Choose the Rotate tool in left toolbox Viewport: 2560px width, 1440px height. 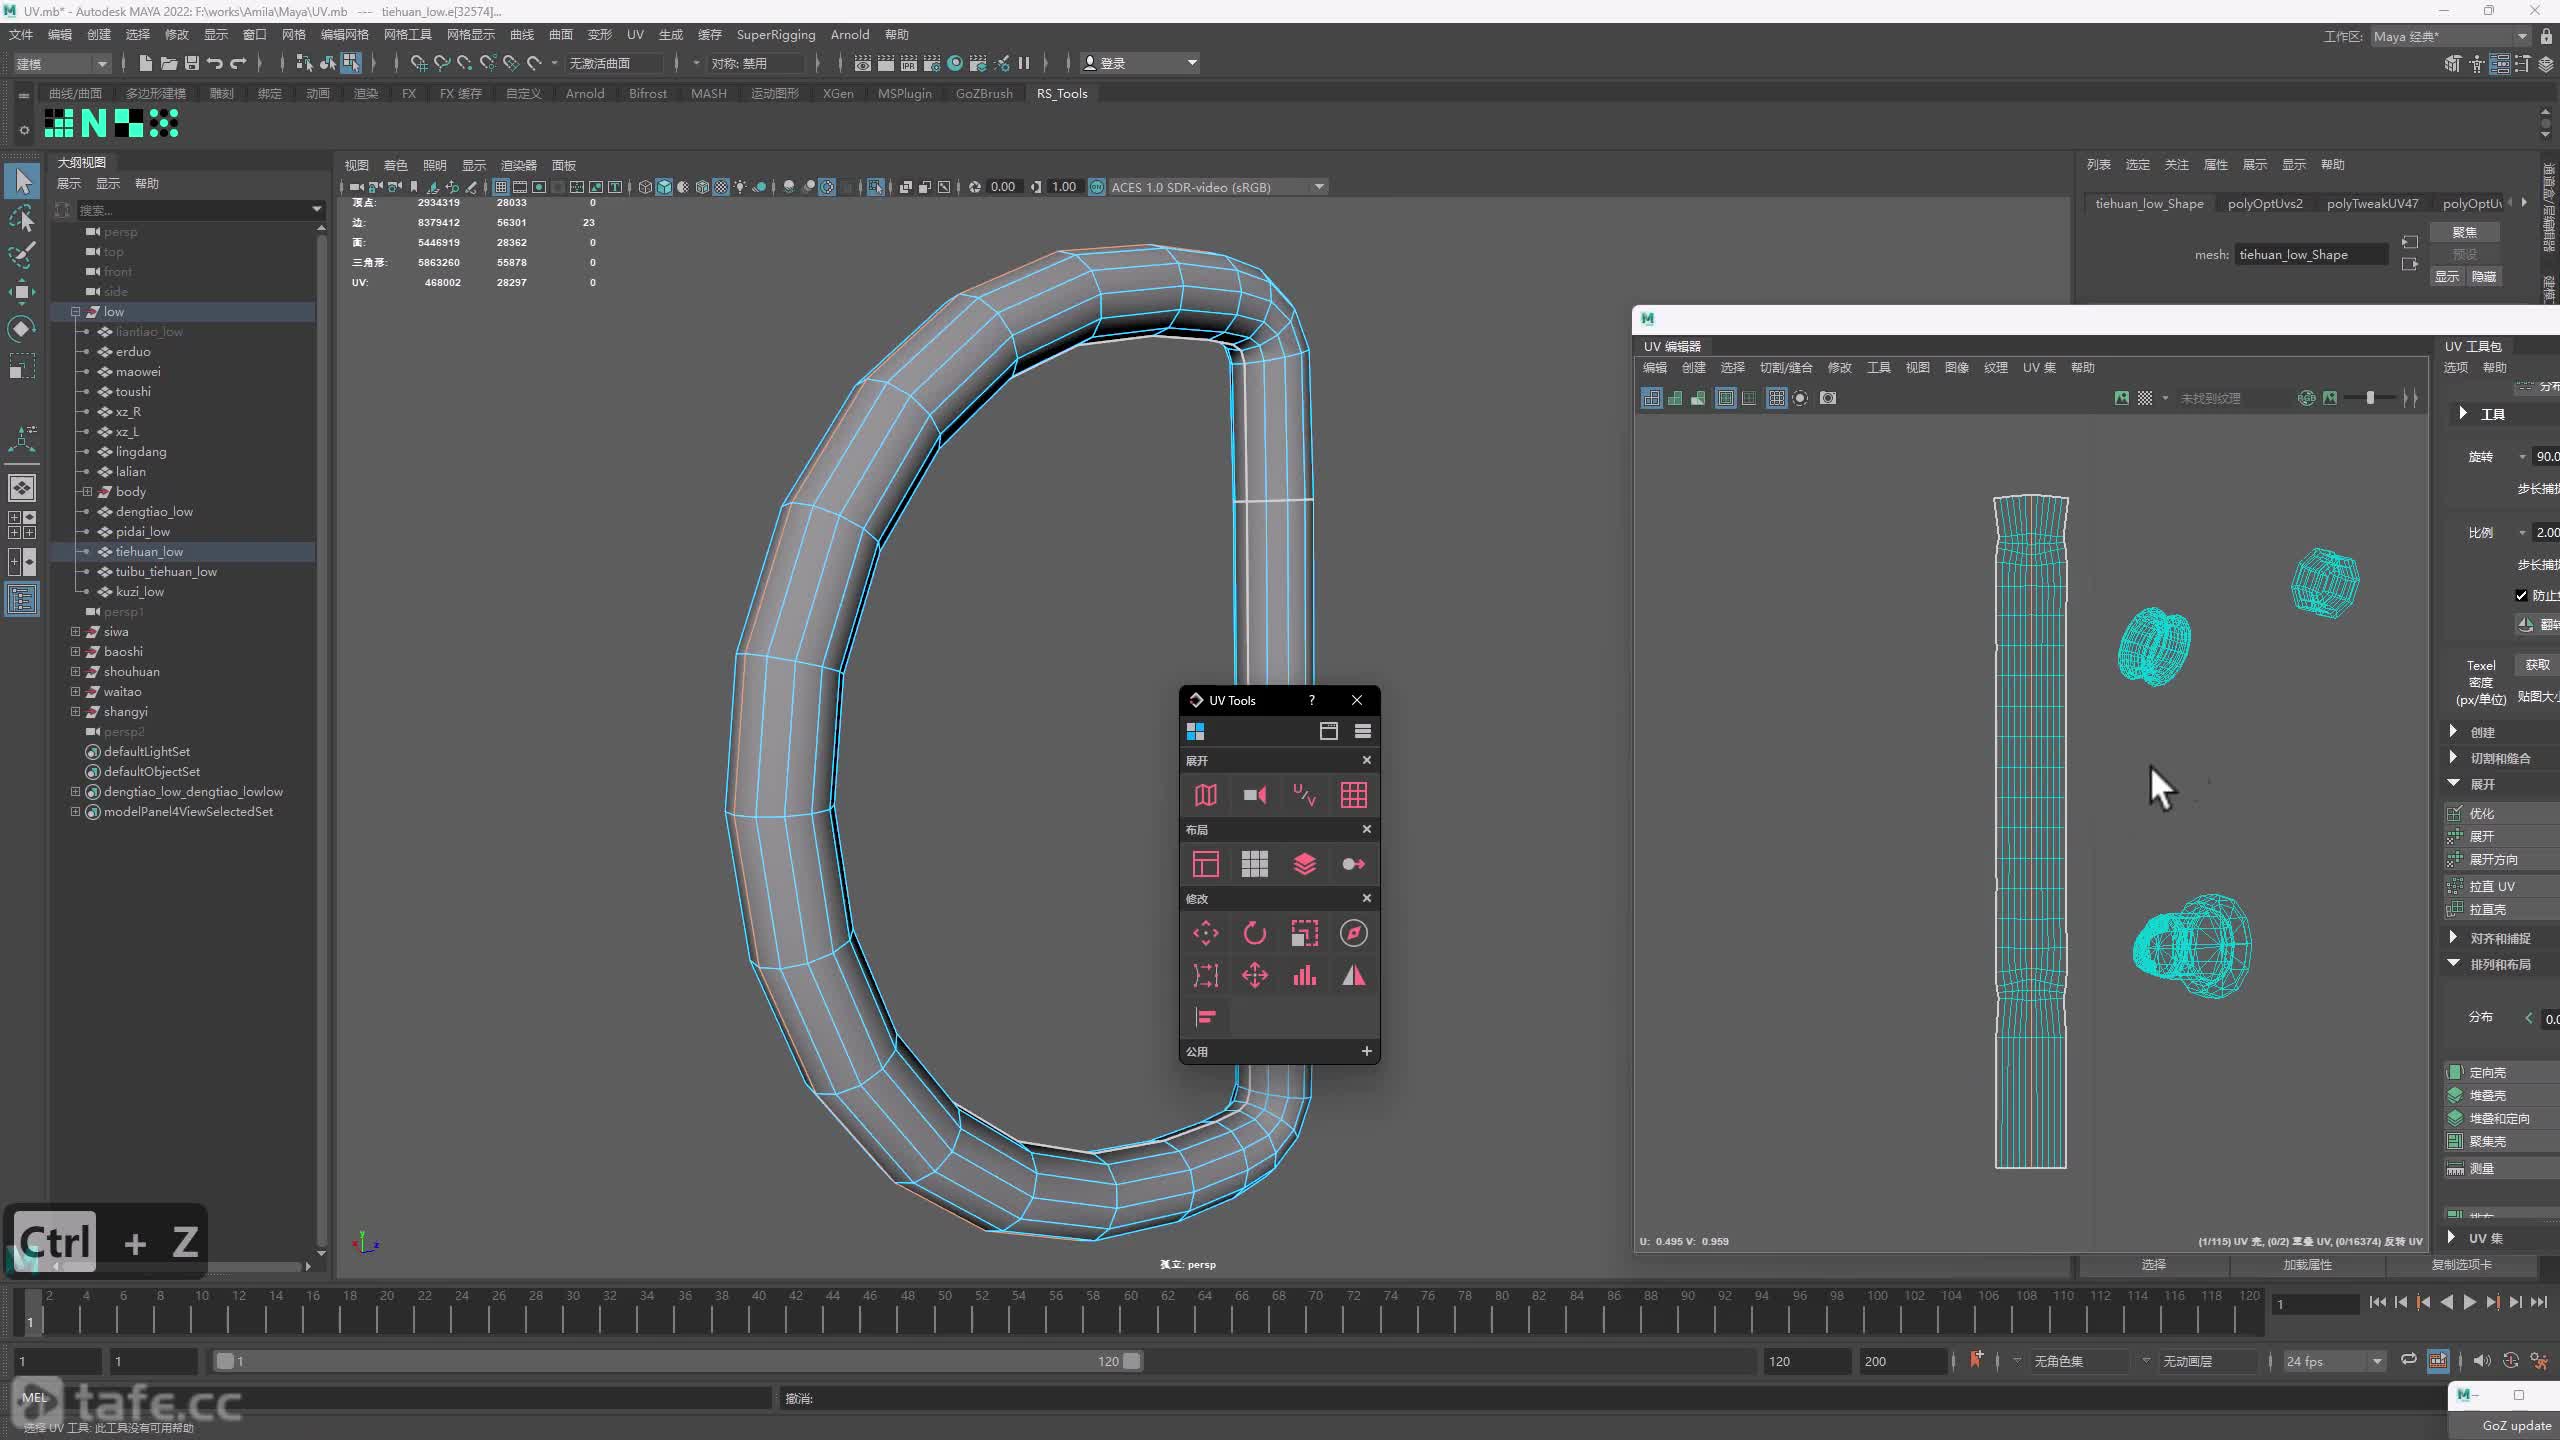(22, 329)
